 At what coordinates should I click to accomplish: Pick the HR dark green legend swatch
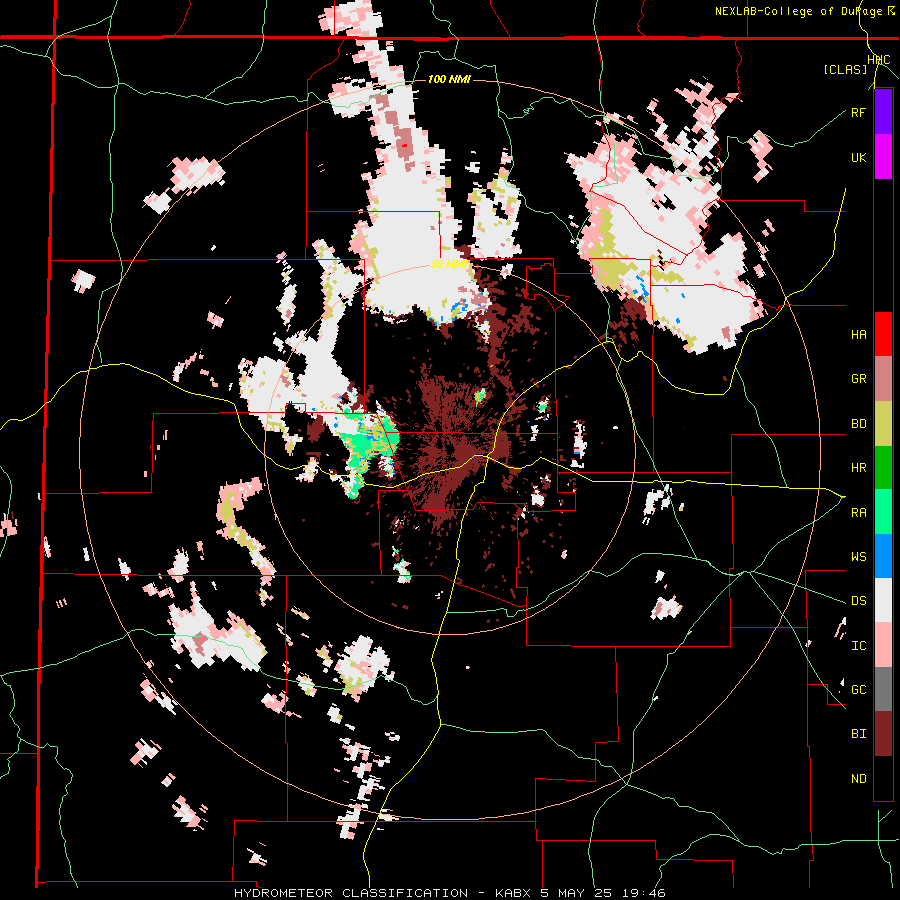883,468
